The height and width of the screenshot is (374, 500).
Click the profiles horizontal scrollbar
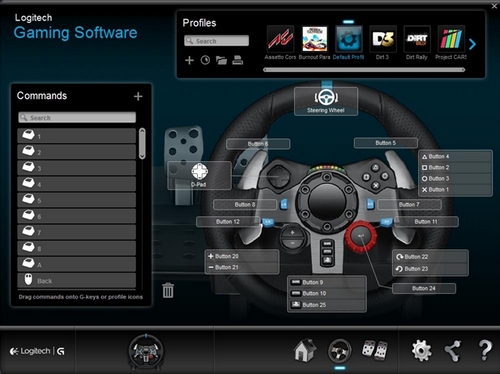[x=364, y=70]
